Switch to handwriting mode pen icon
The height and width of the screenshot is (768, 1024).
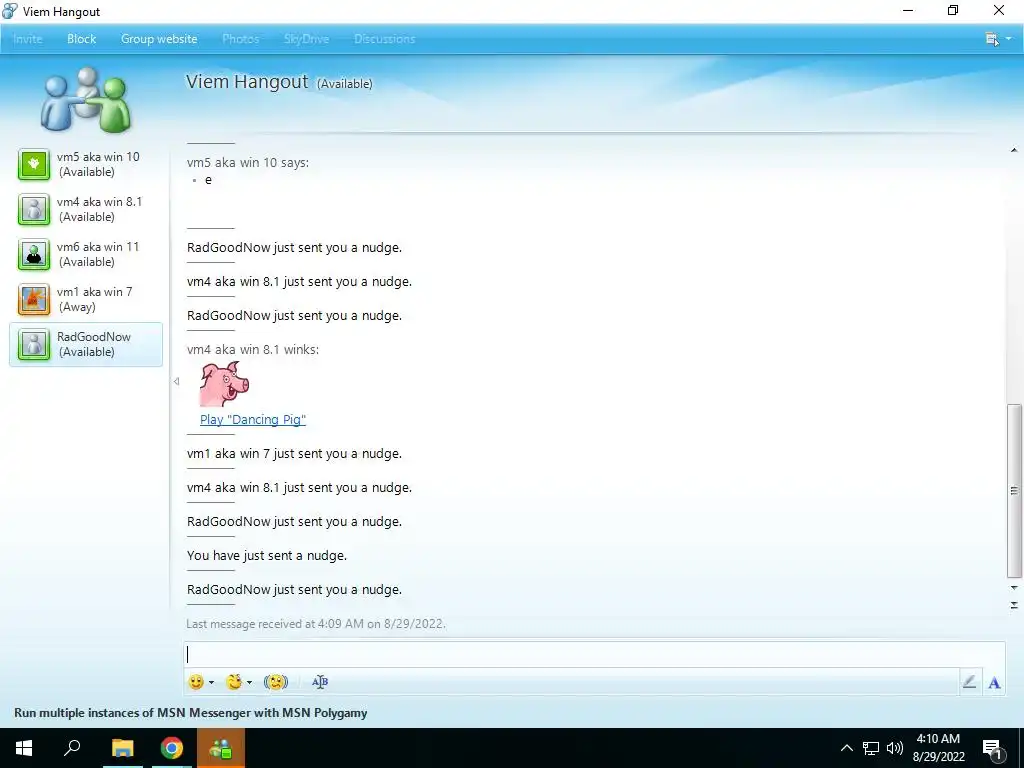pos(970,682)
